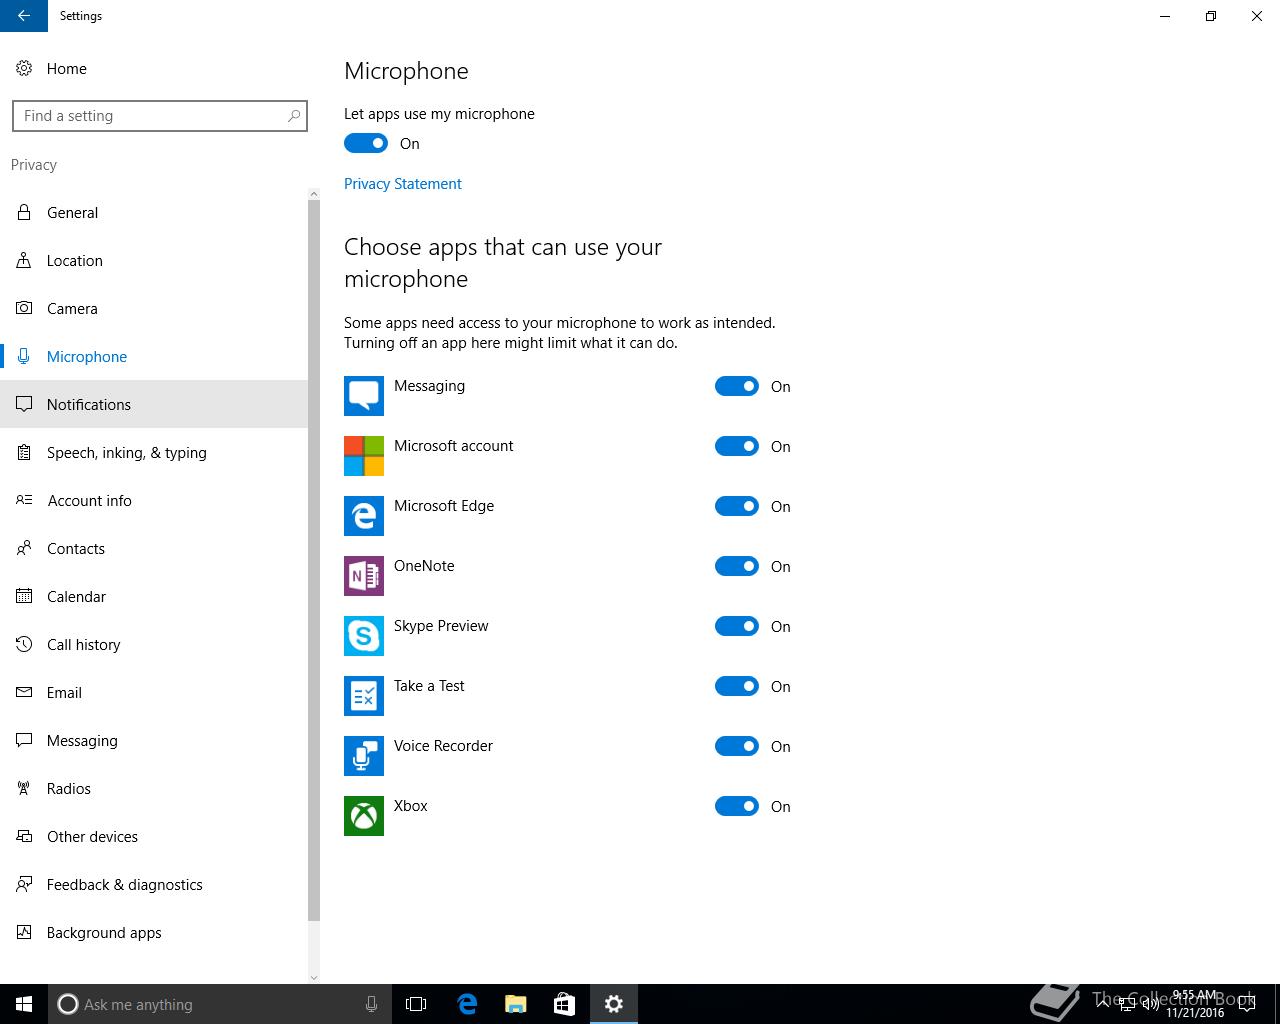The width and height of the screenshot is (1280, 1024).
Task: Open Notifications privacy page
Action: (x=154, y=404)
